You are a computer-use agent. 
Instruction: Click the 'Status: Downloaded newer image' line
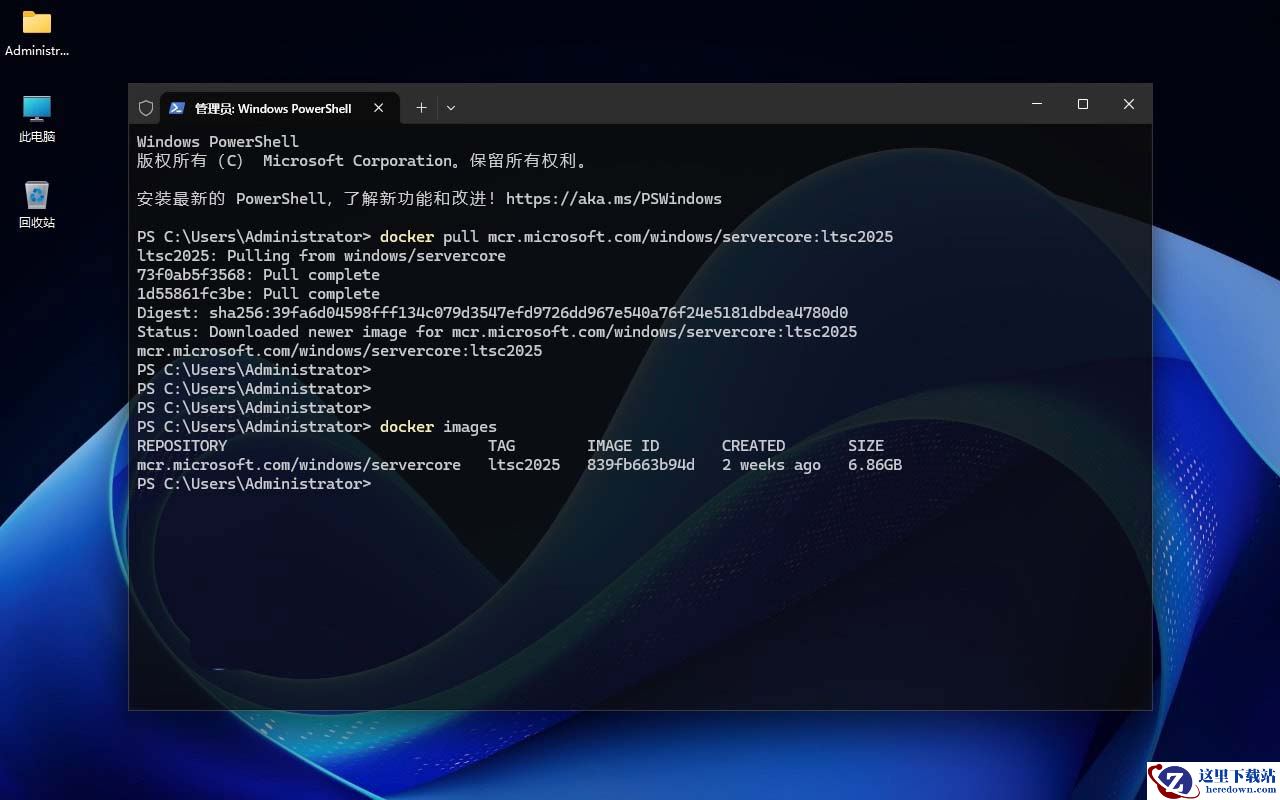coord(497,332)
